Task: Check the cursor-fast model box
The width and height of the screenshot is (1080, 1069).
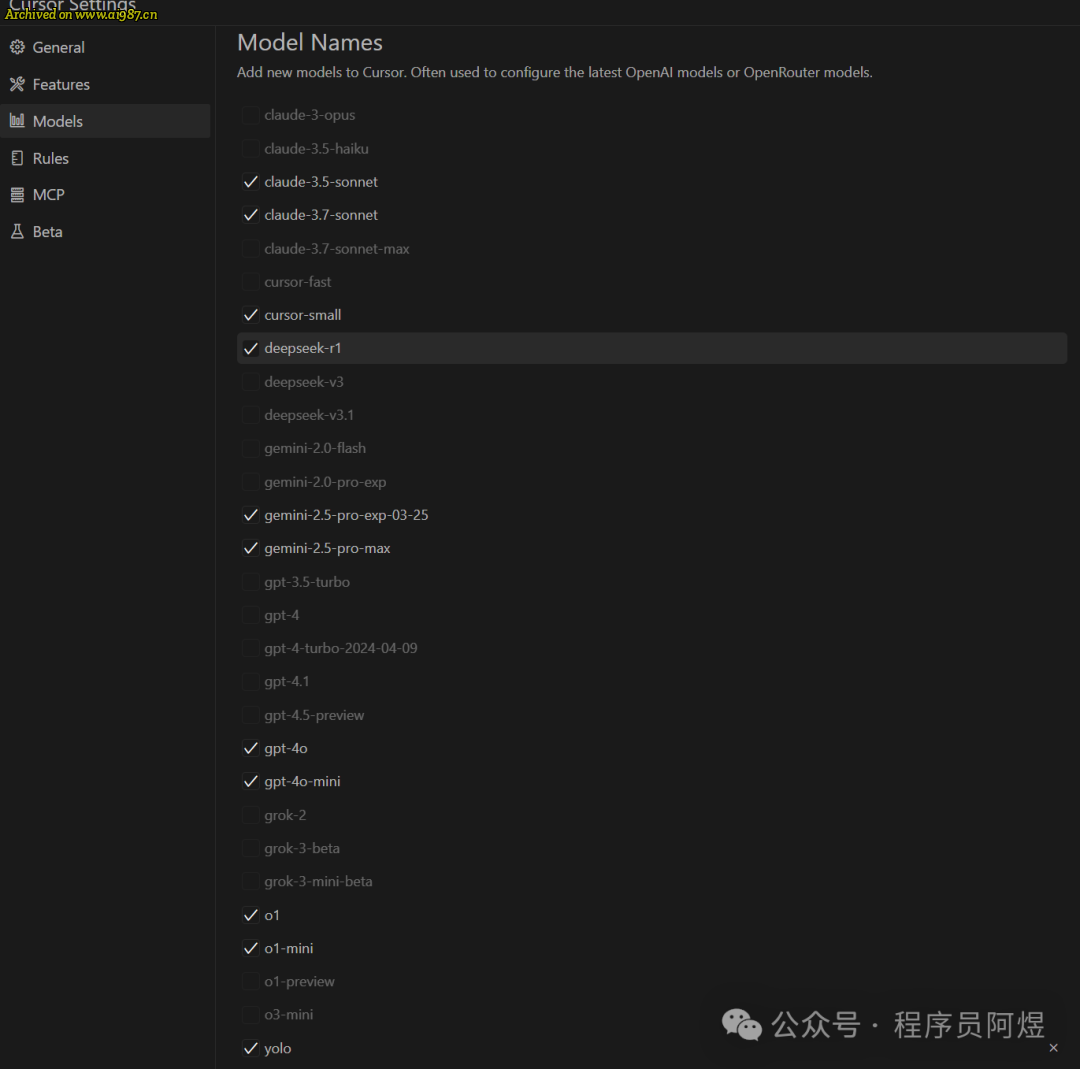Action: (251, 282)
